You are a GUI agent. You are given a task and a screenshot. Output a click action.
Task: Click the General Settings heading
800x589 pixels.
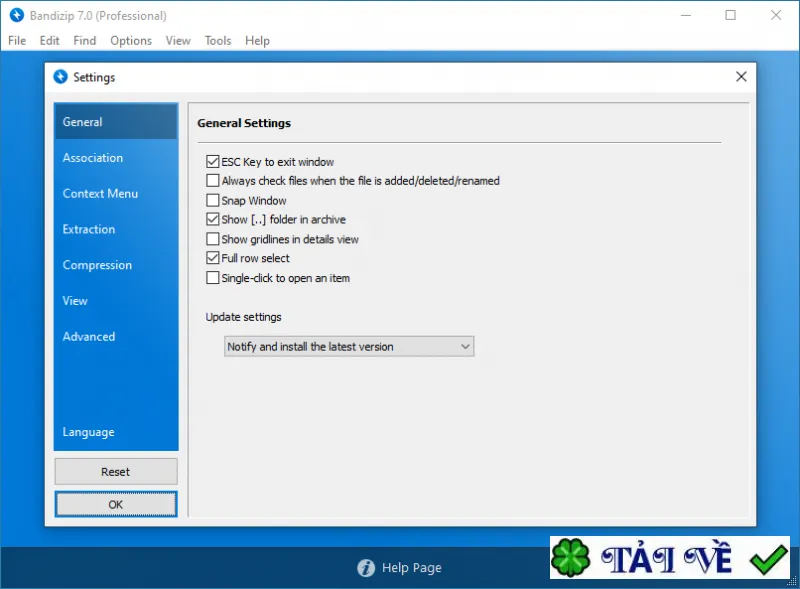click(x=244, y=123)
